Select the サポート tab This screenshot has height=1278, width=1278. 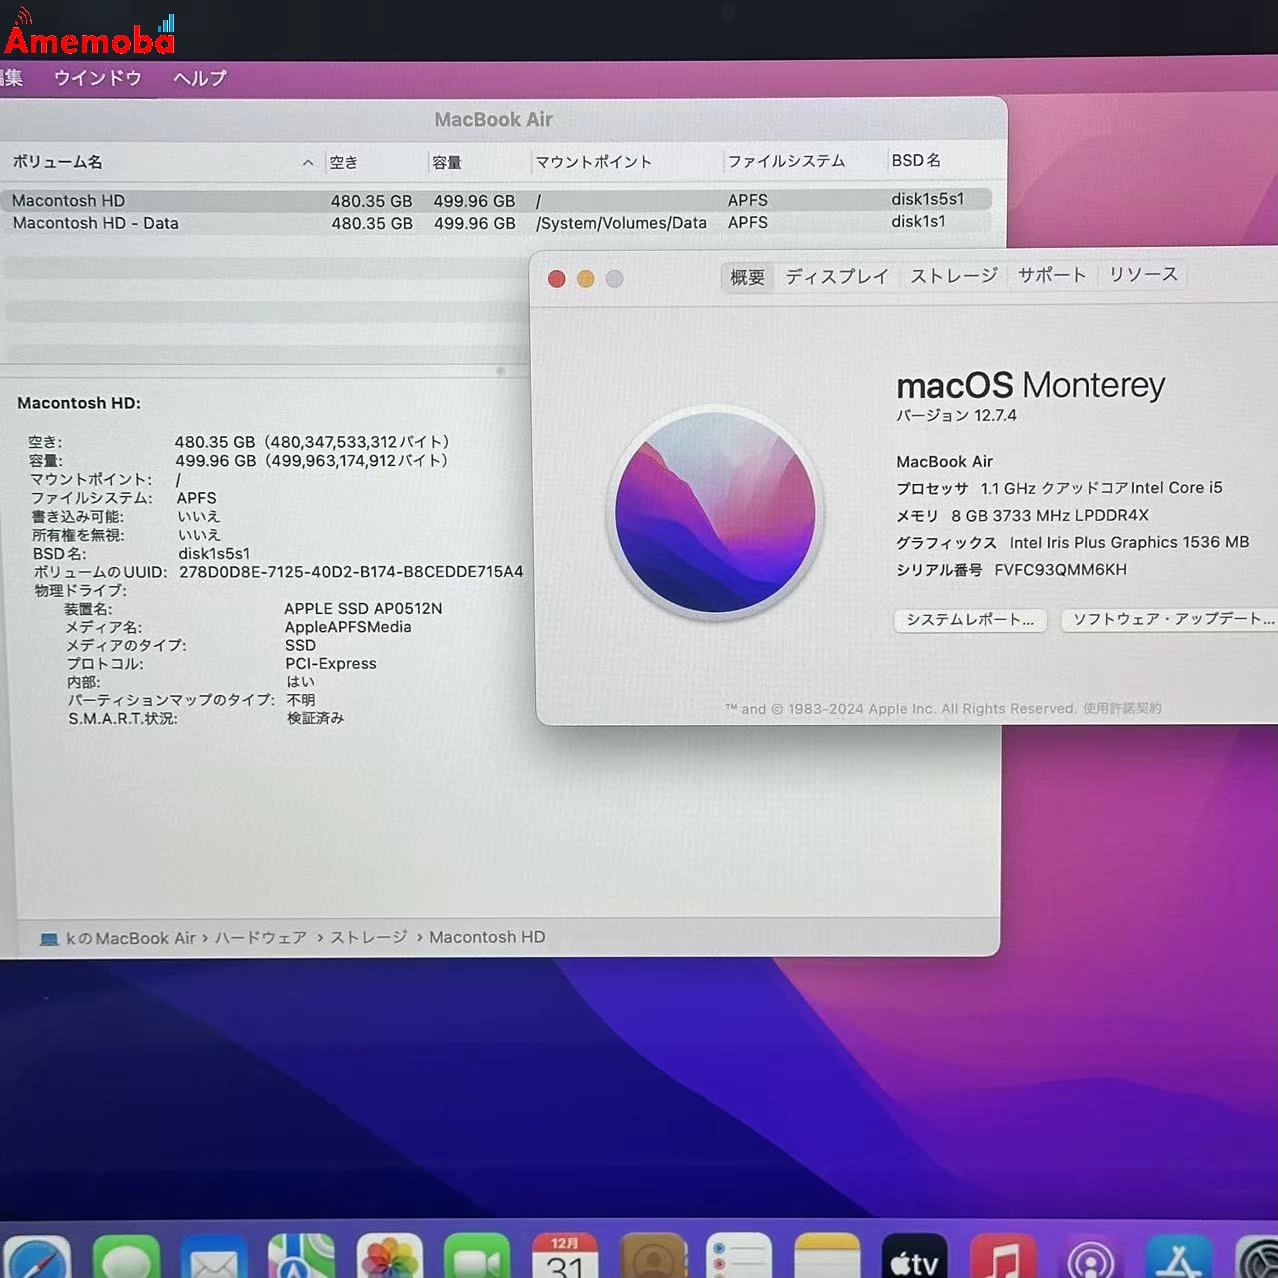pos(1051,275)
